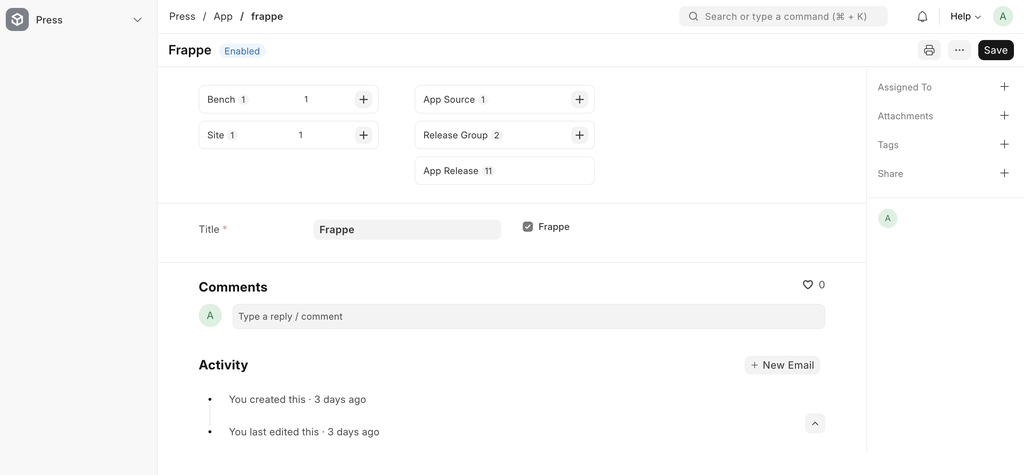Like the document with heart icon

pos(808,285)
